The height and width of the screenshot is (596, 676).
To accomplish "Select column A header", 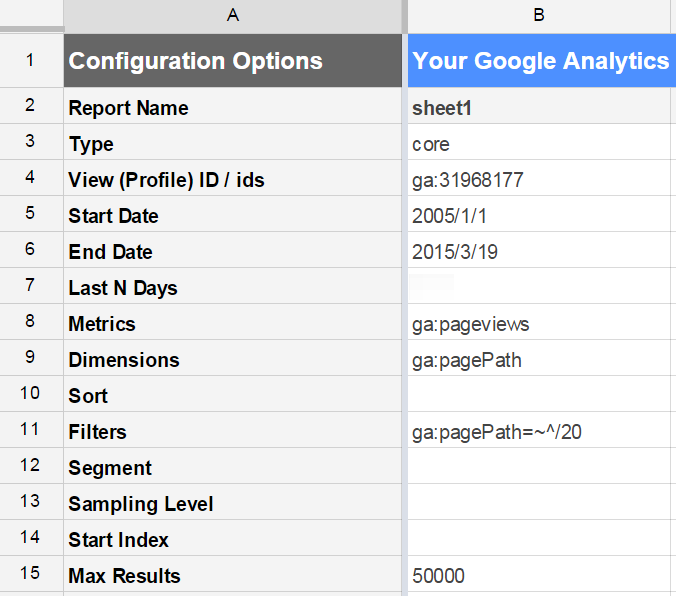I will tap(233, 16).
